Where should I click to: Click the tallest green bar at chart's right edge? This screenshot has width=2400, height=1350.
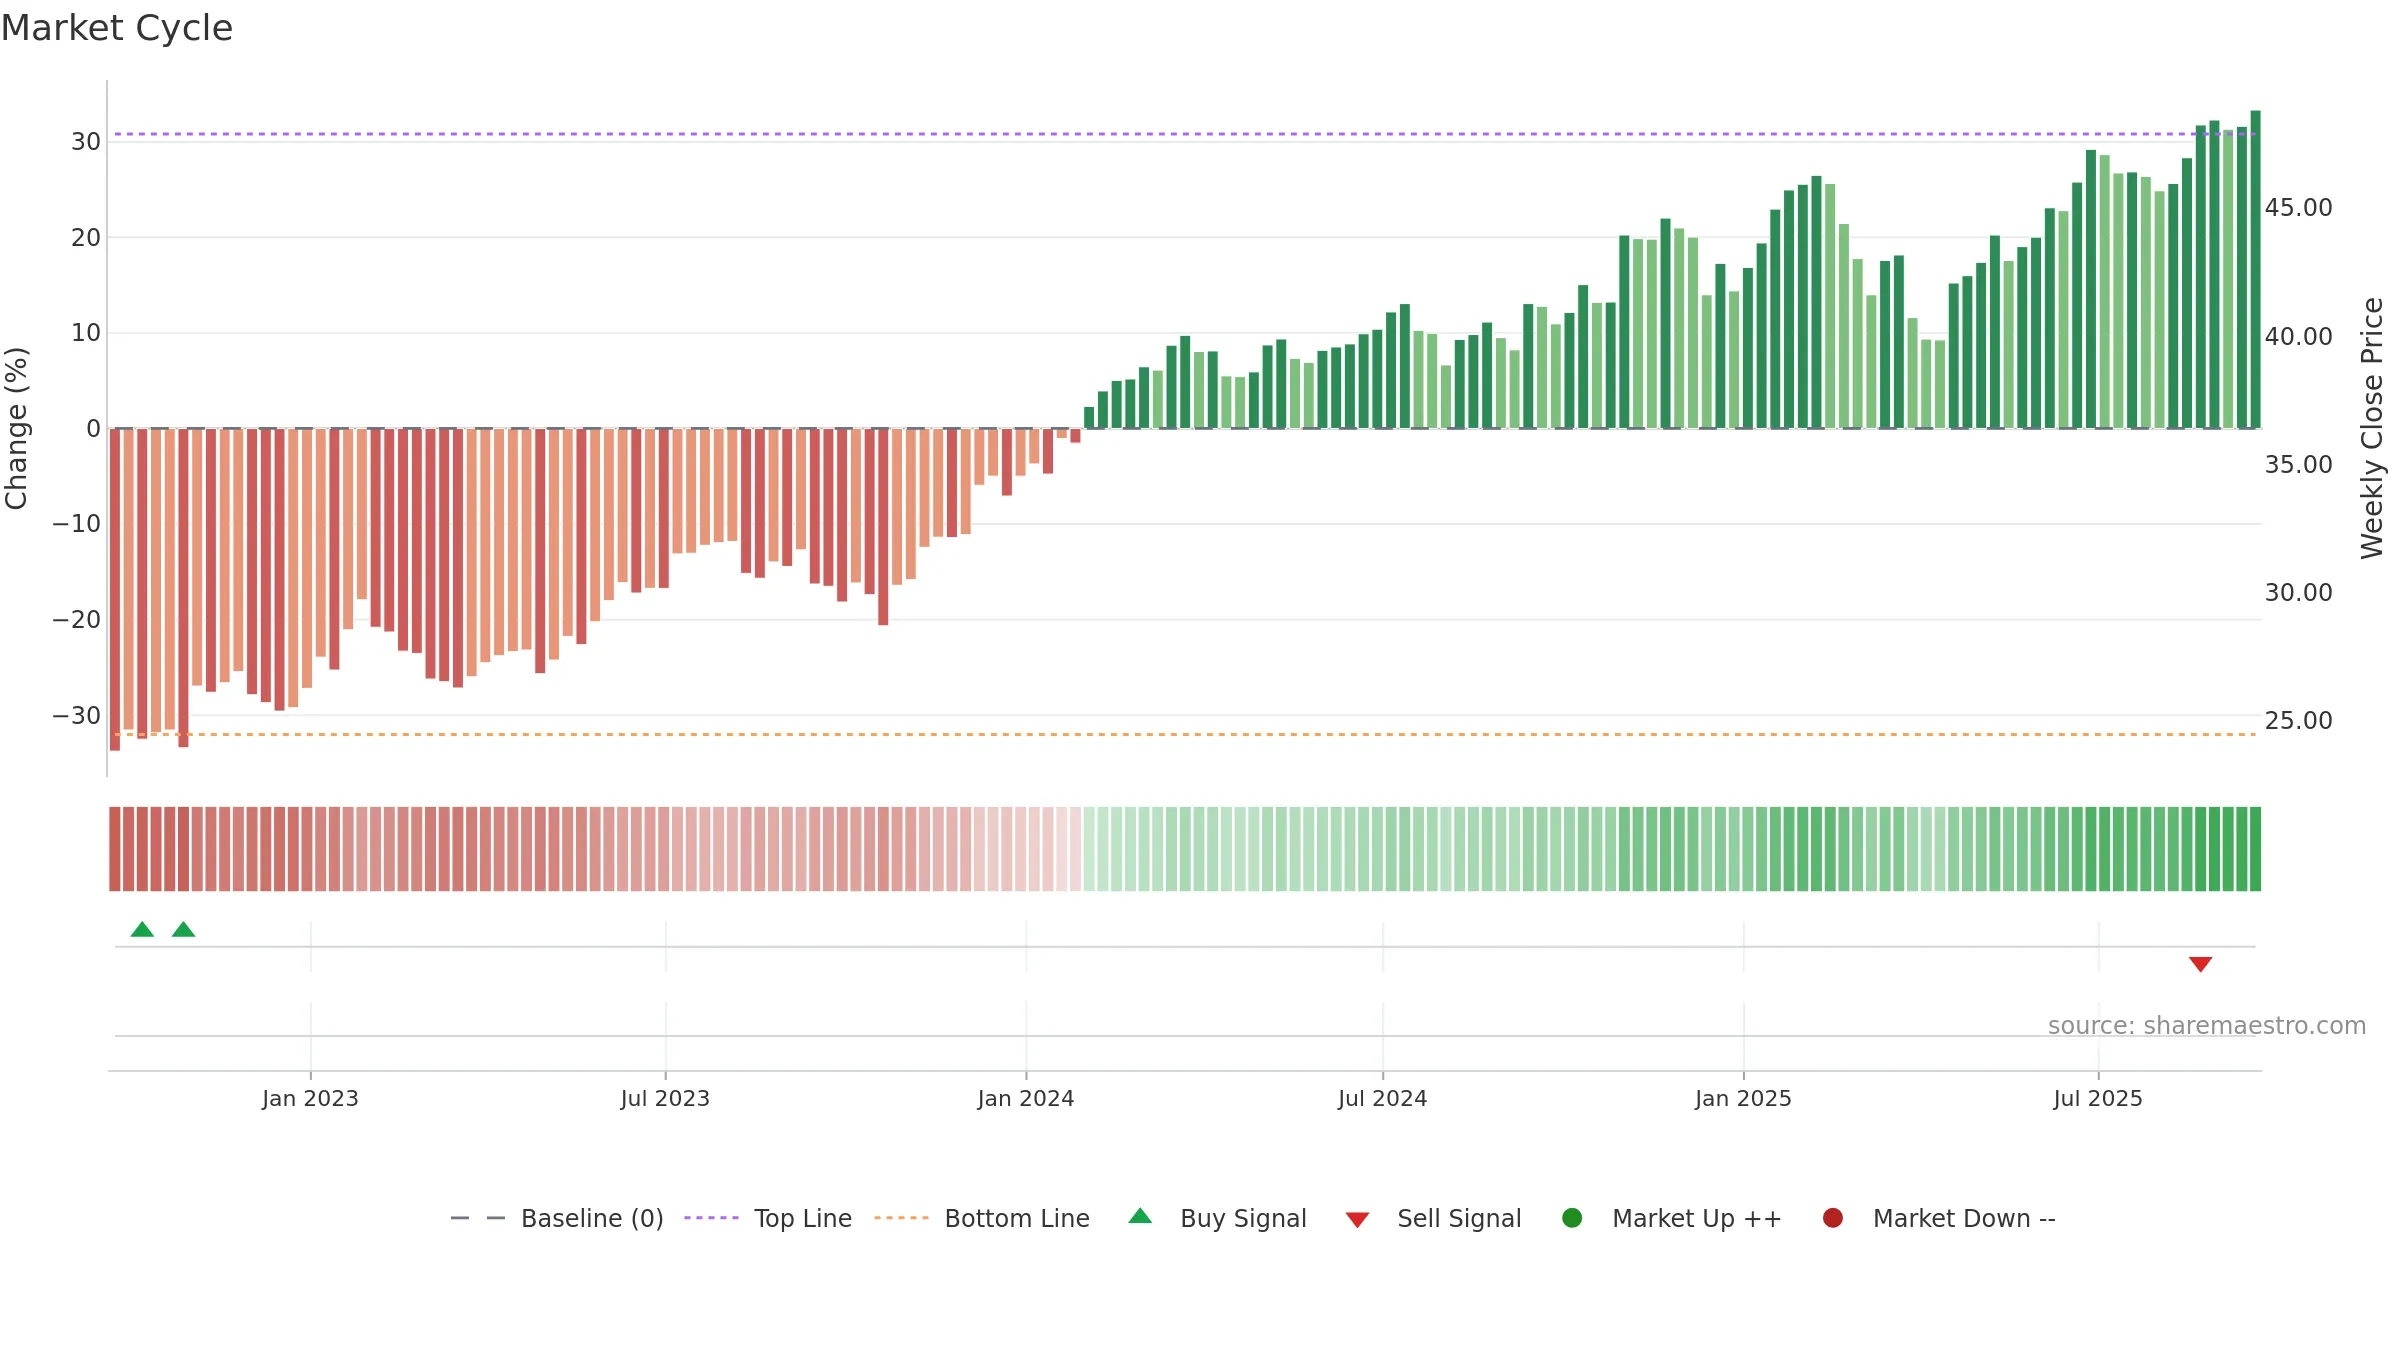point(2255,269)
